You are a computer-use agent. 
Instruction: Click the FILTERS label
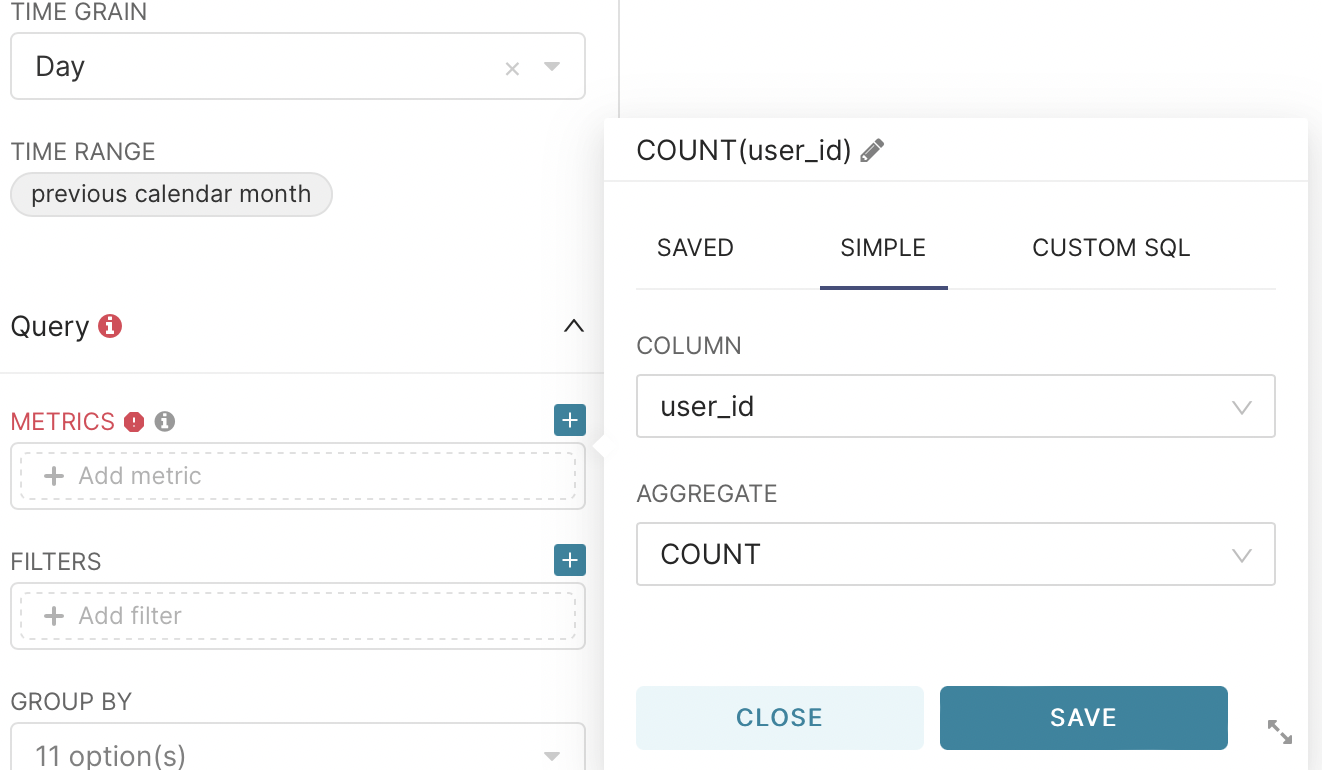[x=56, y=562]
